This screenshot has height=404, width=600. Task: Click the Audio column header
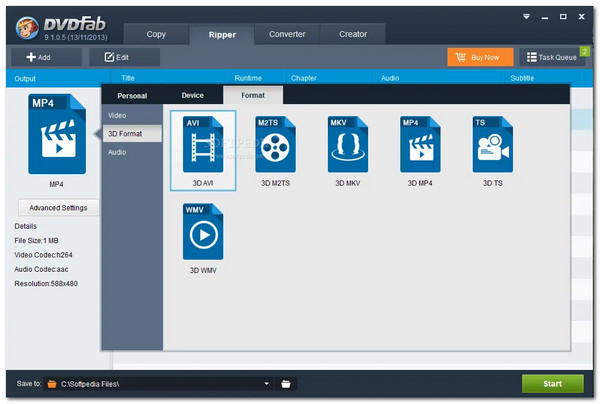(x=390, y=78)
